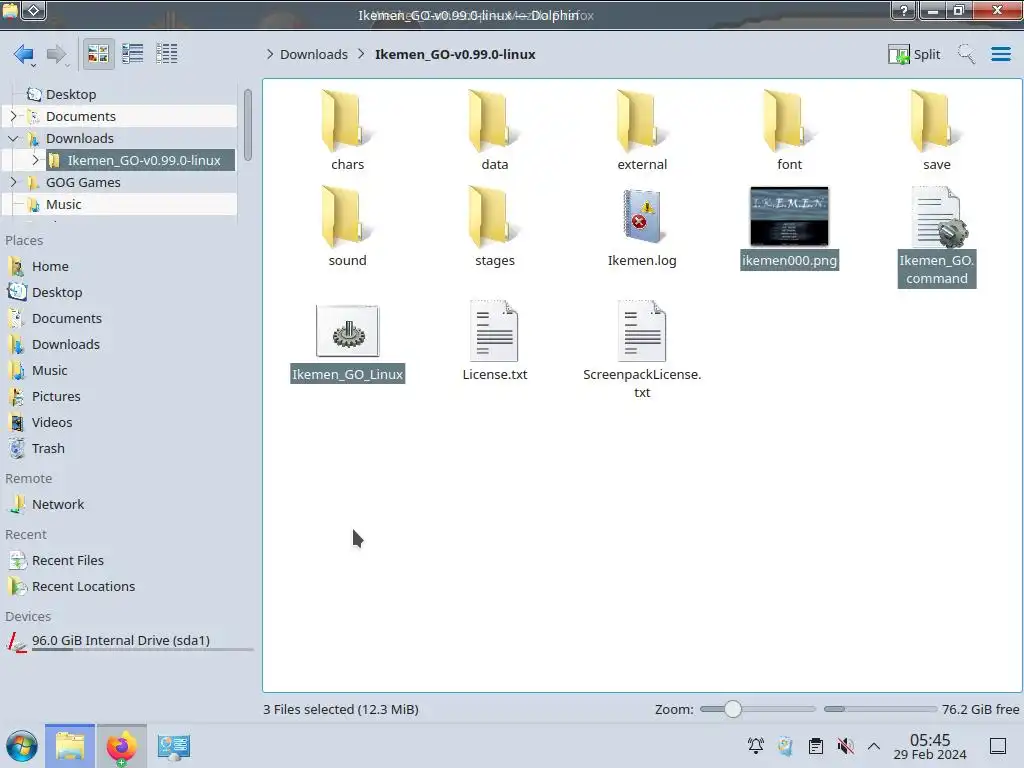
Task: Click the updates tray icon
Action: click(786, 746)
